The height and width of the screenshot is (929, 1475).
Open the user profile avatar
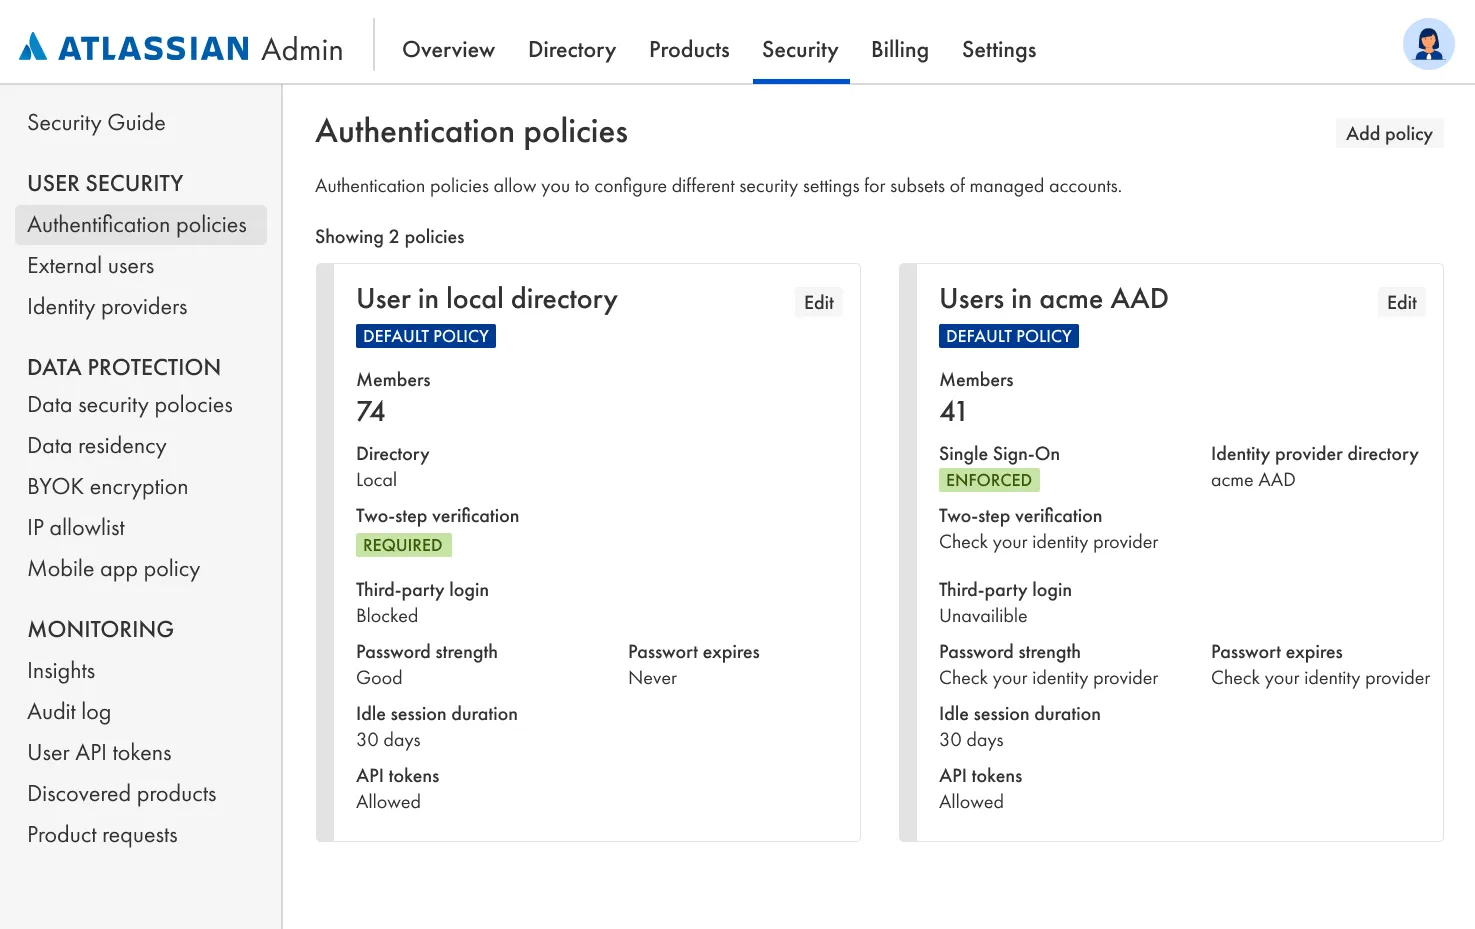click(x=1428, y=44)
